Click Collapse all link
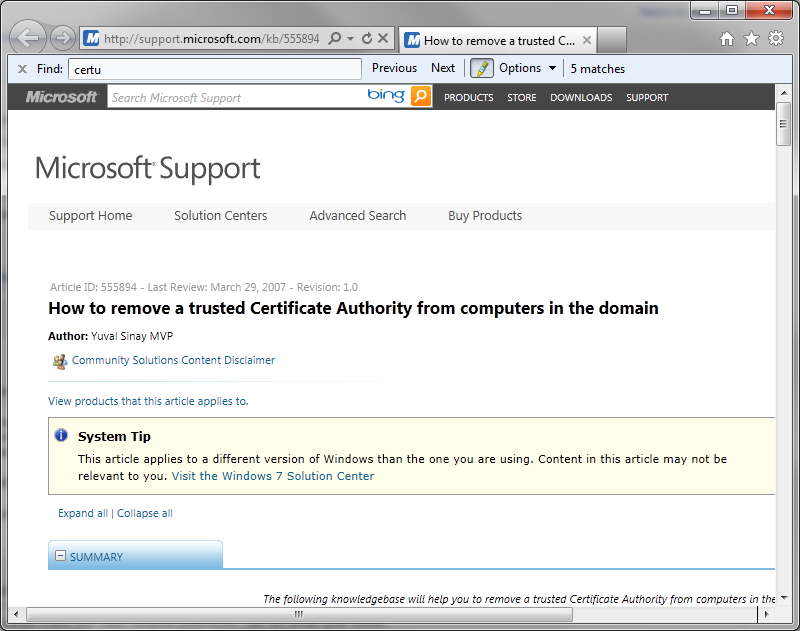 pos(145,513)
